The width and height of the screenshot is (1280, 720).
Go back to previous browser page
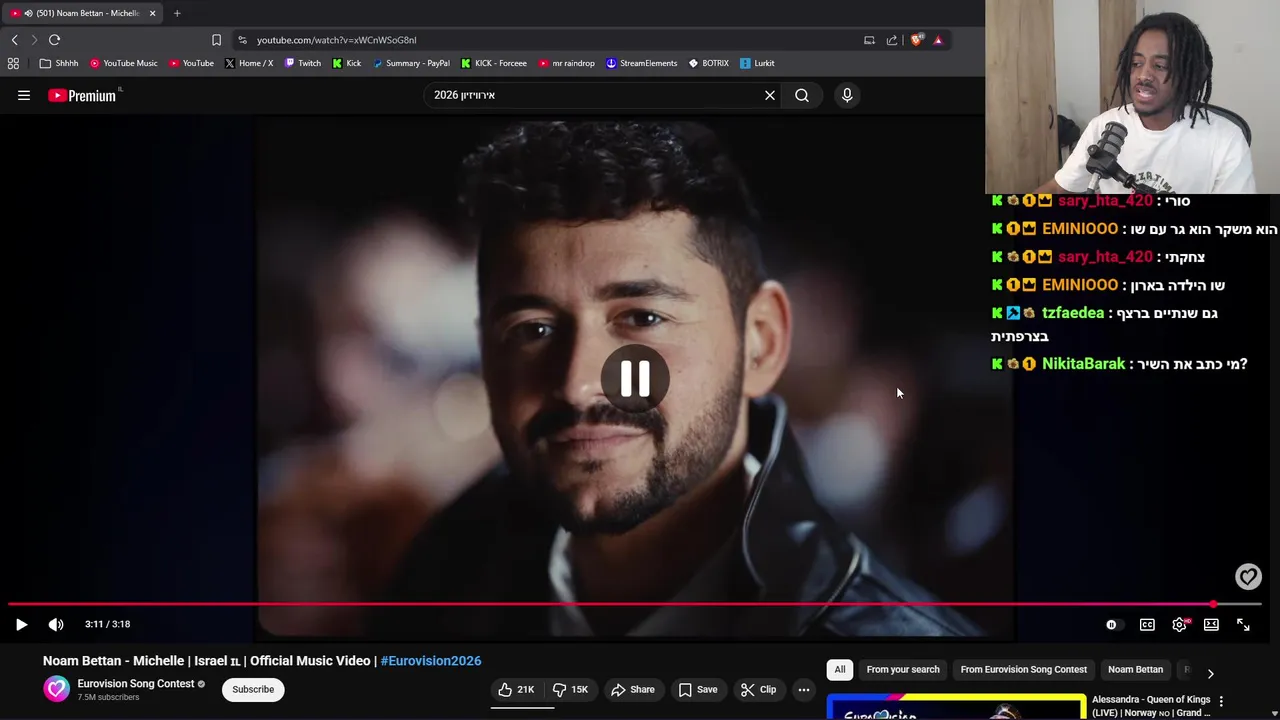14,40
